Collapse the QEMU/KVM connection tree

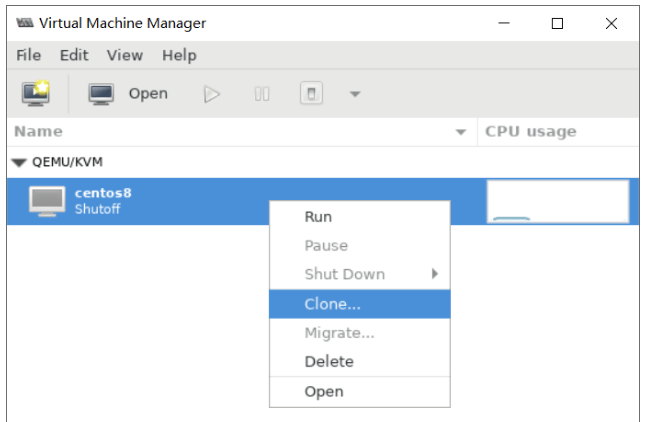pyautogui.click(x=19, y=162)
